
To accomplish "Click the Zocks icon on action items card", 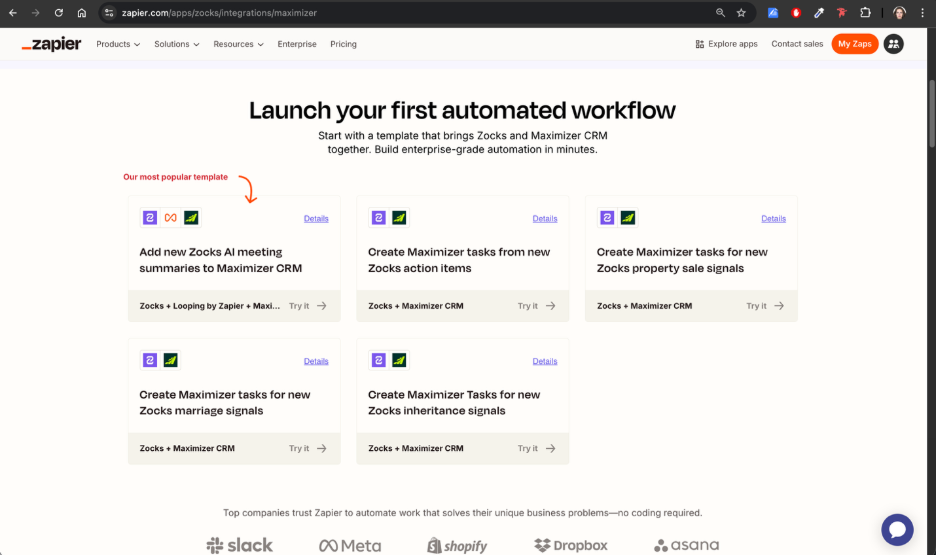I will (378, 218).
